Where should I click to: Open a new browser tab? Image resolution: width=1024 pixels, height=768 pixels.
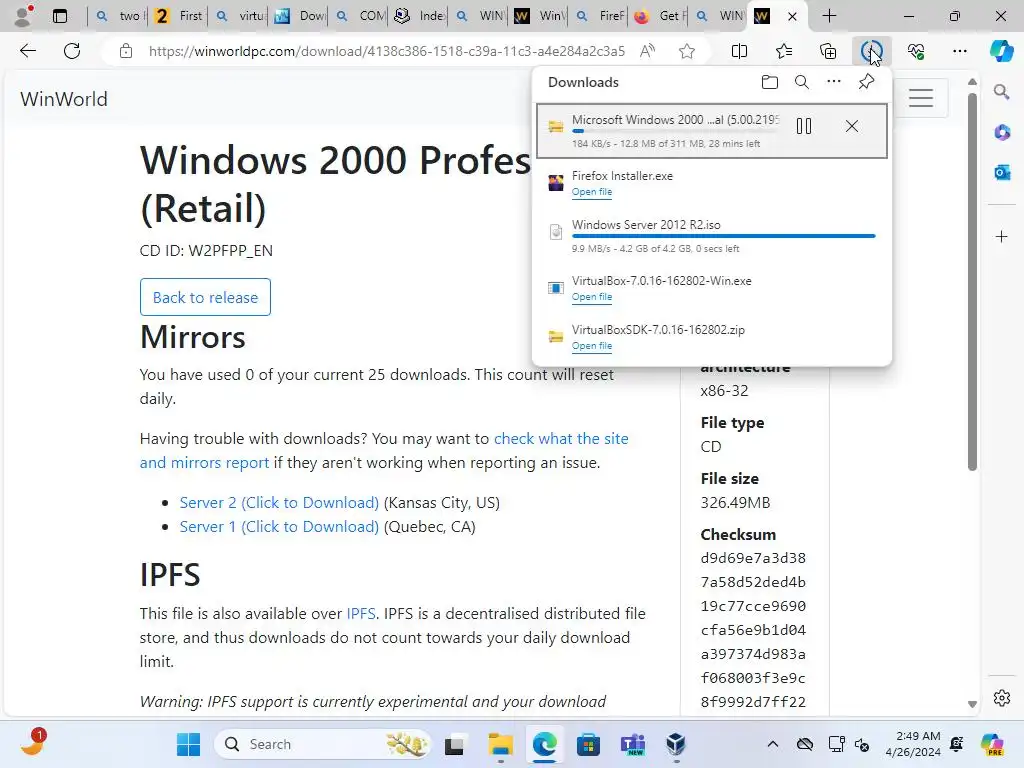point(829,16)
